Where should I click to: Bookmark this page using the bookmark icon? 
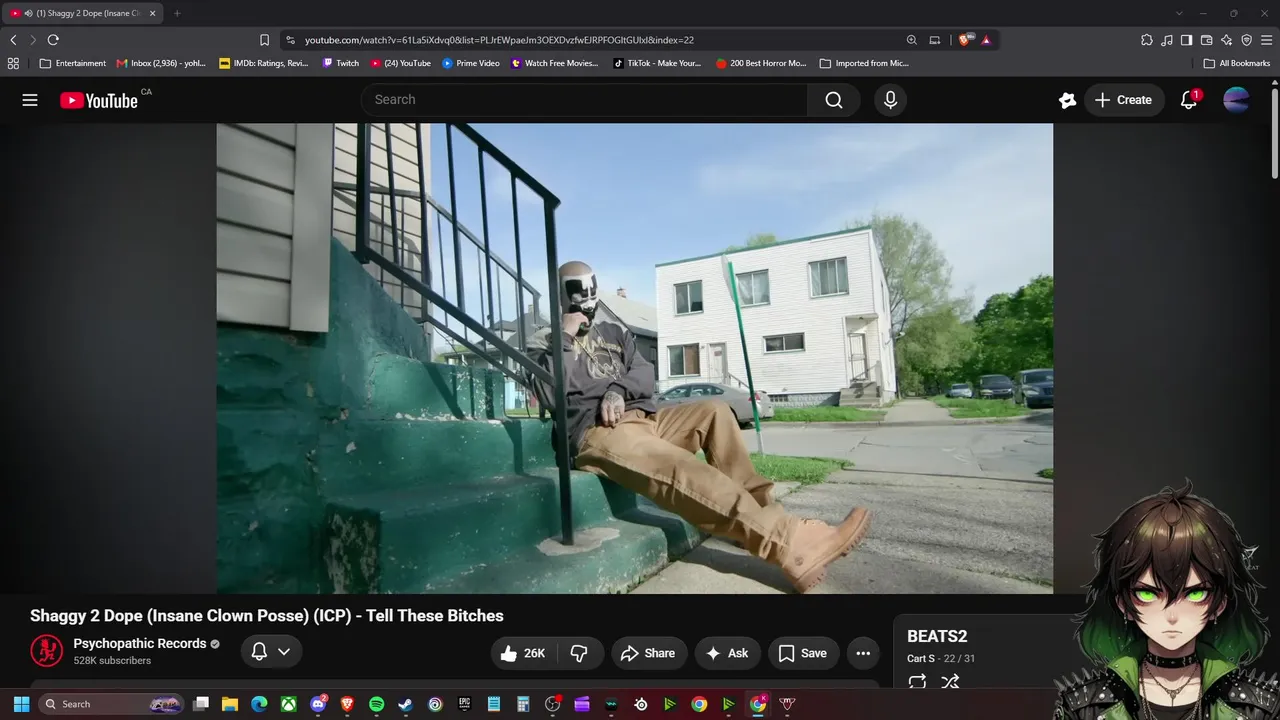[264, 40]
